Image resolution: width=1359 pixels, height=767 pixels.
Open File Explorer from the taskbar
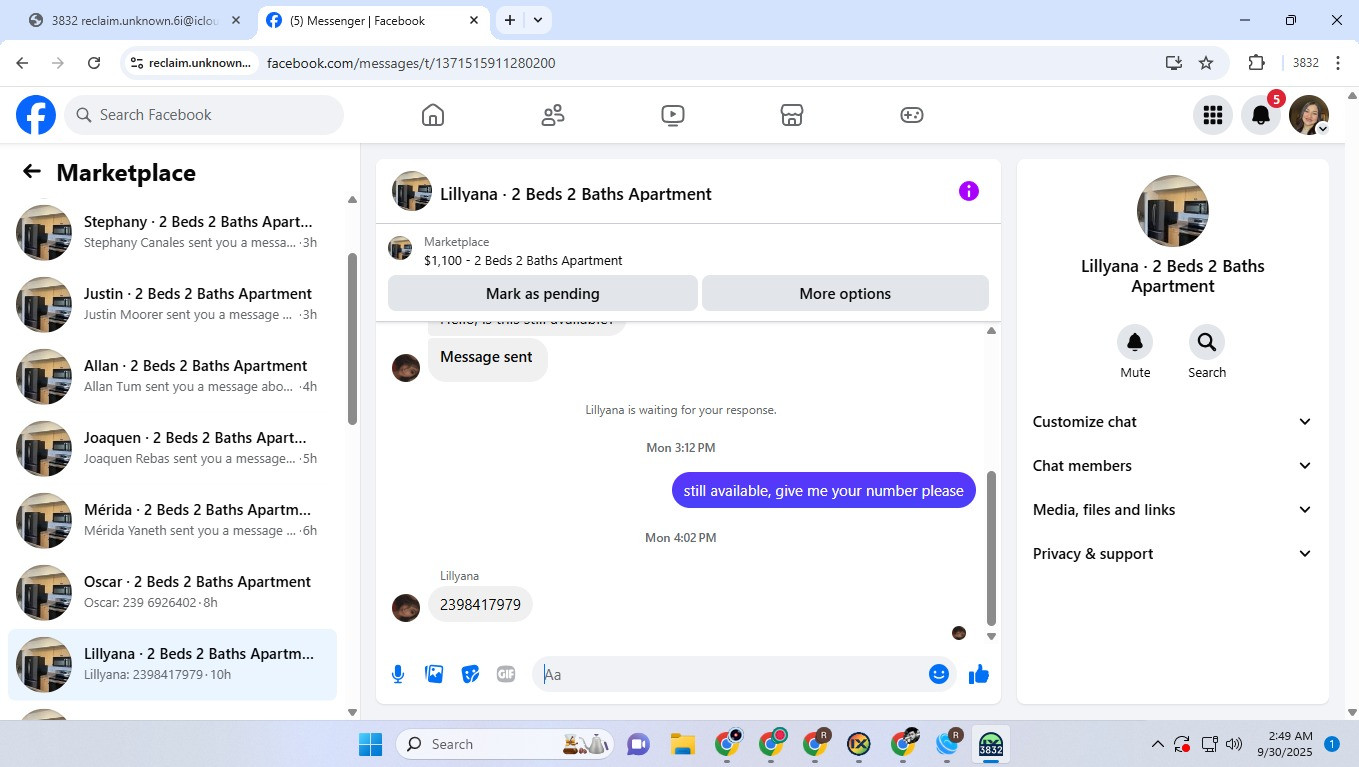(683, 744)
